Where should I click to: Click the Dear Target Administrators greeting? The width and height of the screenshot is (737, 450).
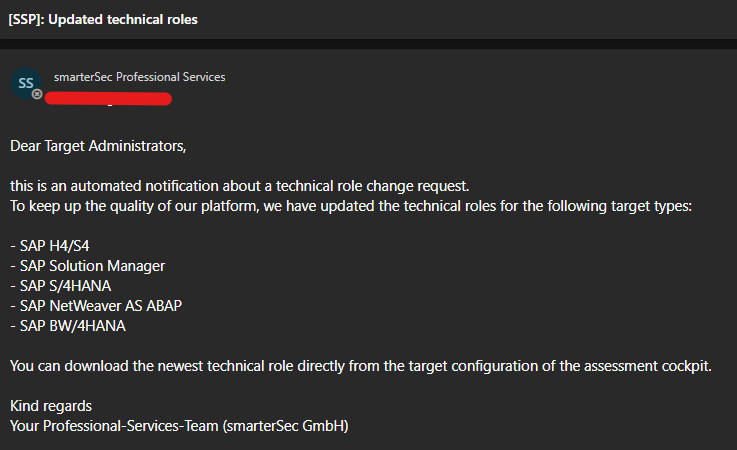(x=98, y=146)
